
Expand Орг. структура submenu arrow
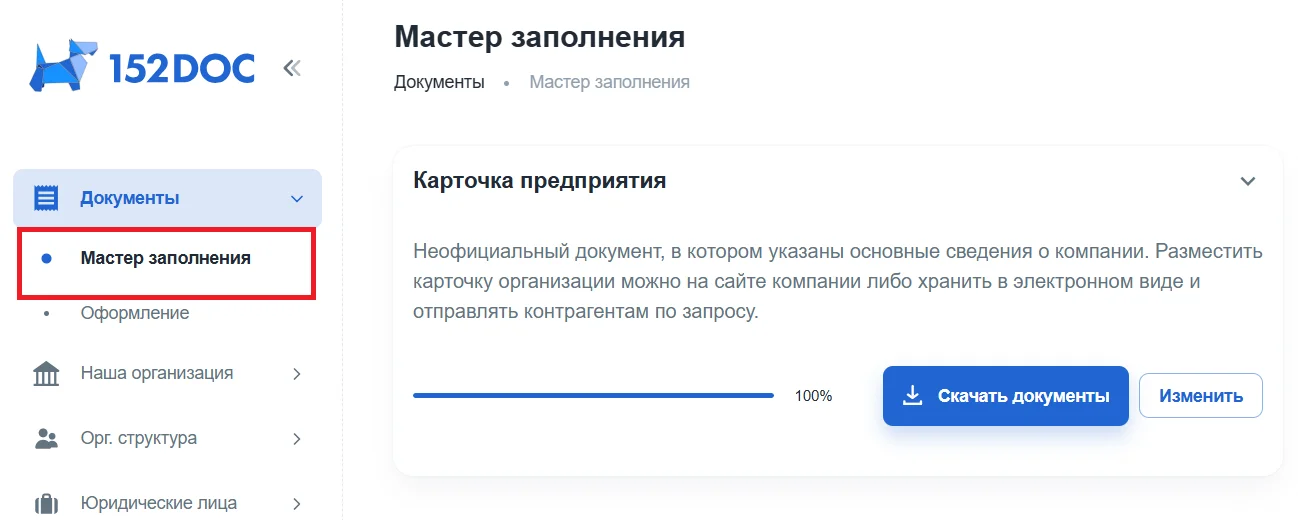click(297, 438)
